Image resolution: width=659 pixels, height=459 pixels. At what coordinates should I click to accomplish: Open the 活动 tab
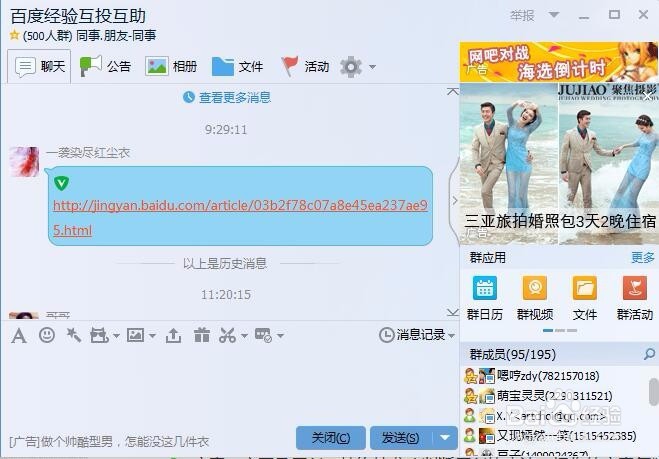coord(304,66)
